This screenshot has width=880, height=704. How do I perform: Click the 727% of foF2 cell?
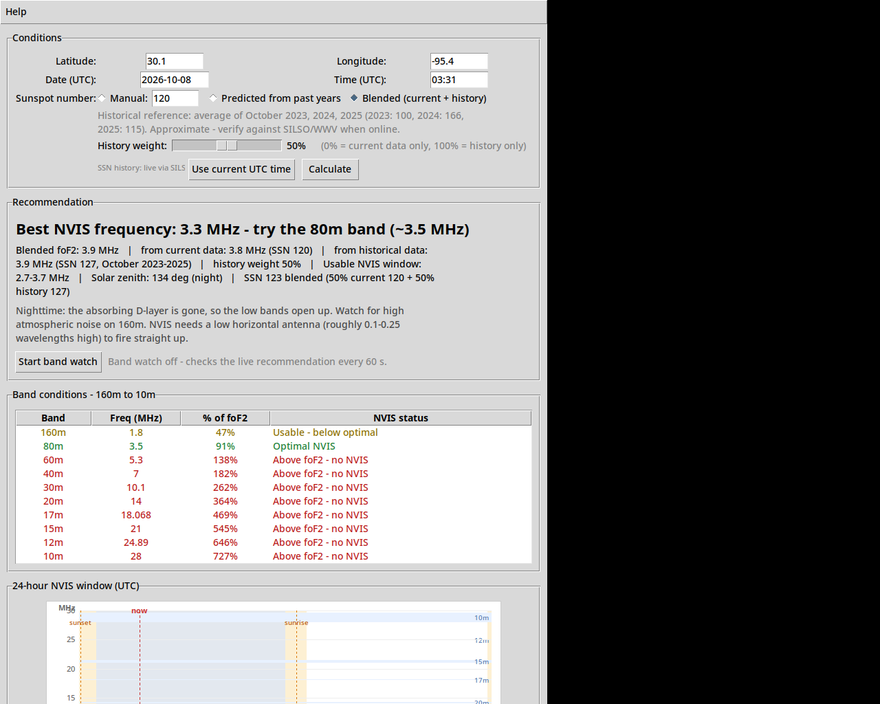pyautogui.click(x=225, y=556)
